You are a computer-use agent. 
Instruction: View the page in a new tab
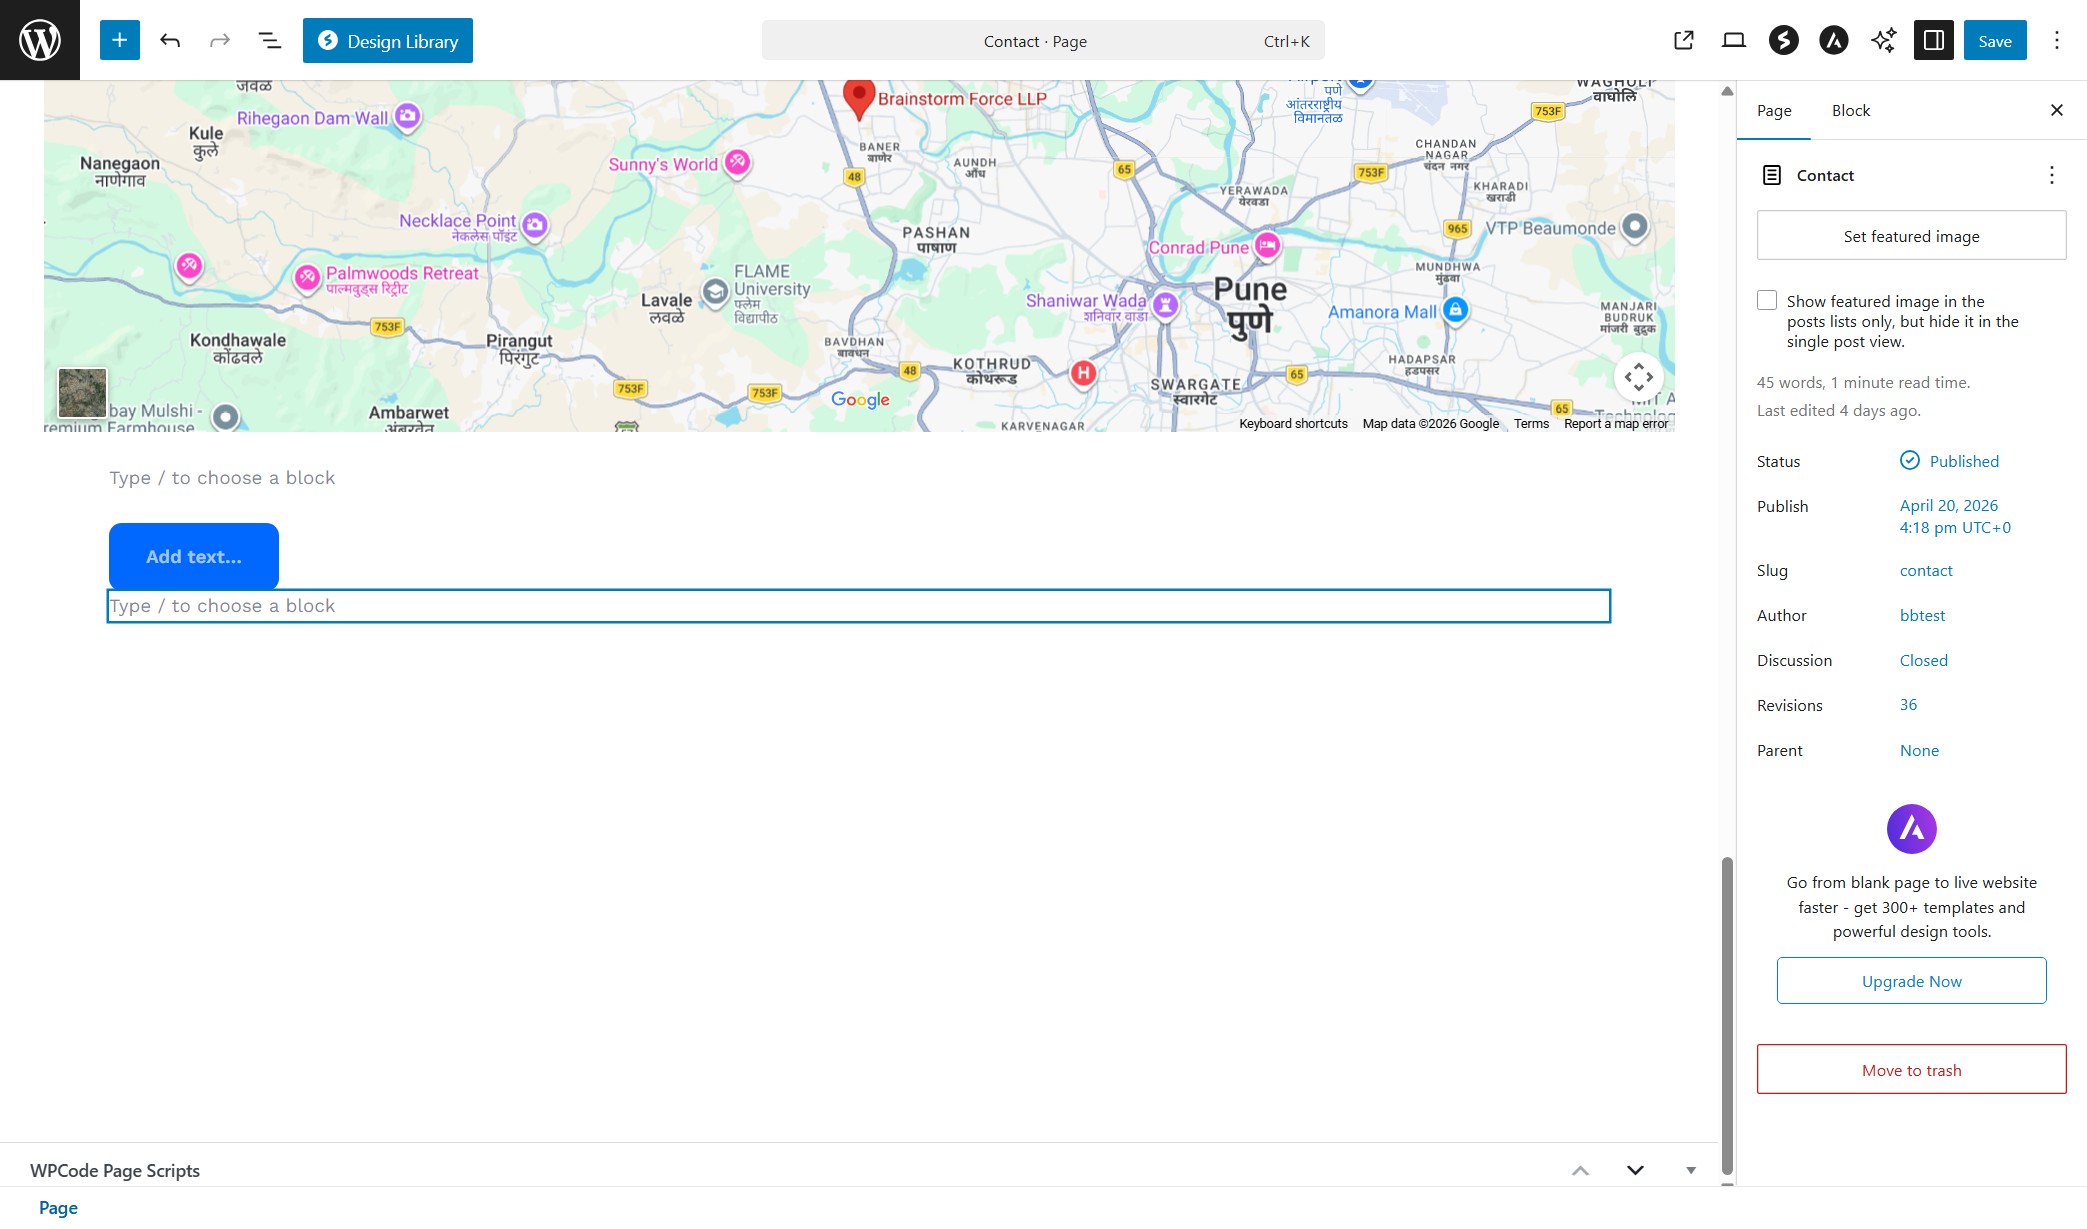[1684, 40]
